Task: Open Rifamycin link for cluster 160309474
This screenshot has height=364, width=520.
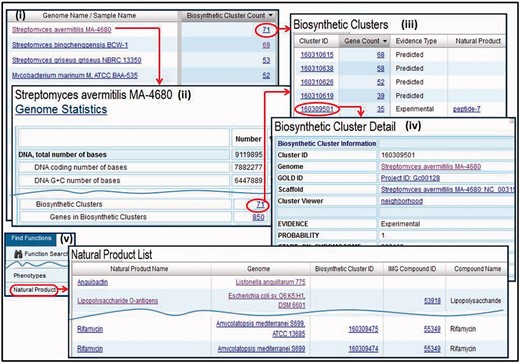Action: 90,349
